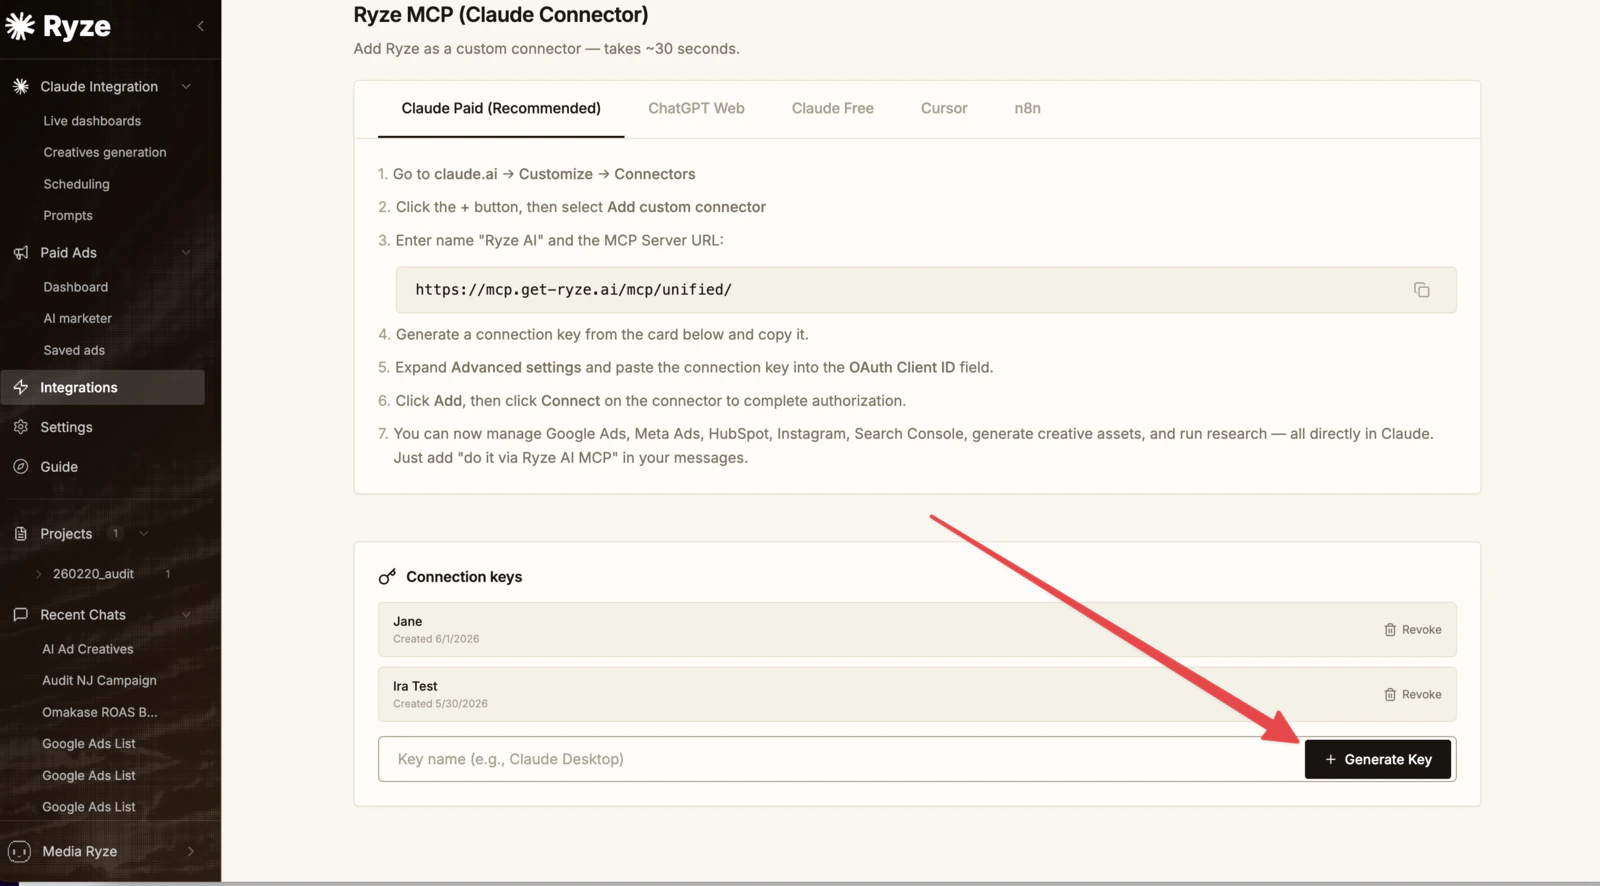The image size is (1600, 886).
Task: Click the Media Ryze avatar icon
Action: click(x=19, y=852)
